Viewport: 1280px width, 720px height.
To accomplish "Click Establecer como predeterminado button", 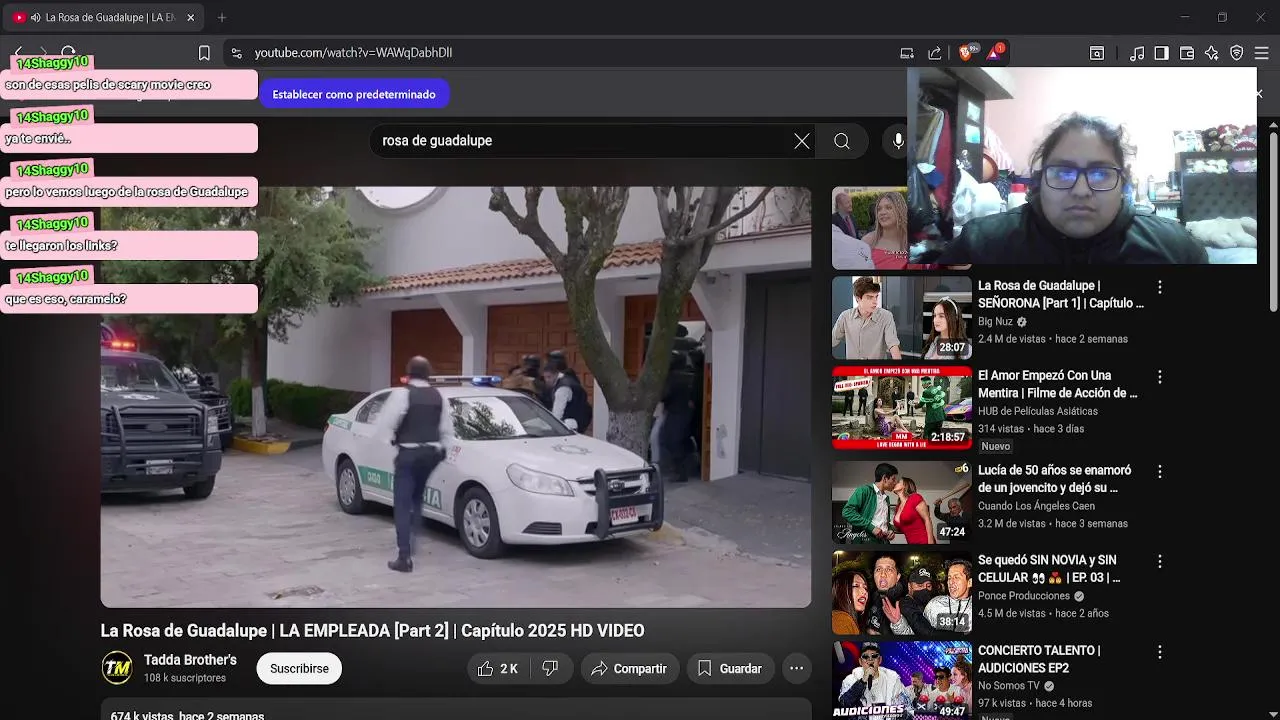I will pyautogui.click(x=354, y=94).
